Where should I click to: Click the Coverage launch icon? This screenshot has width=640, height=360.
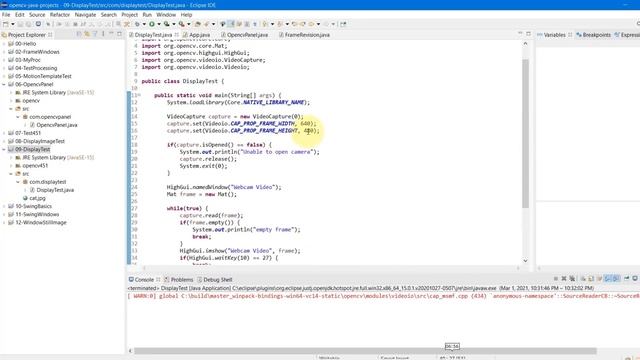[x=167, y=24]
